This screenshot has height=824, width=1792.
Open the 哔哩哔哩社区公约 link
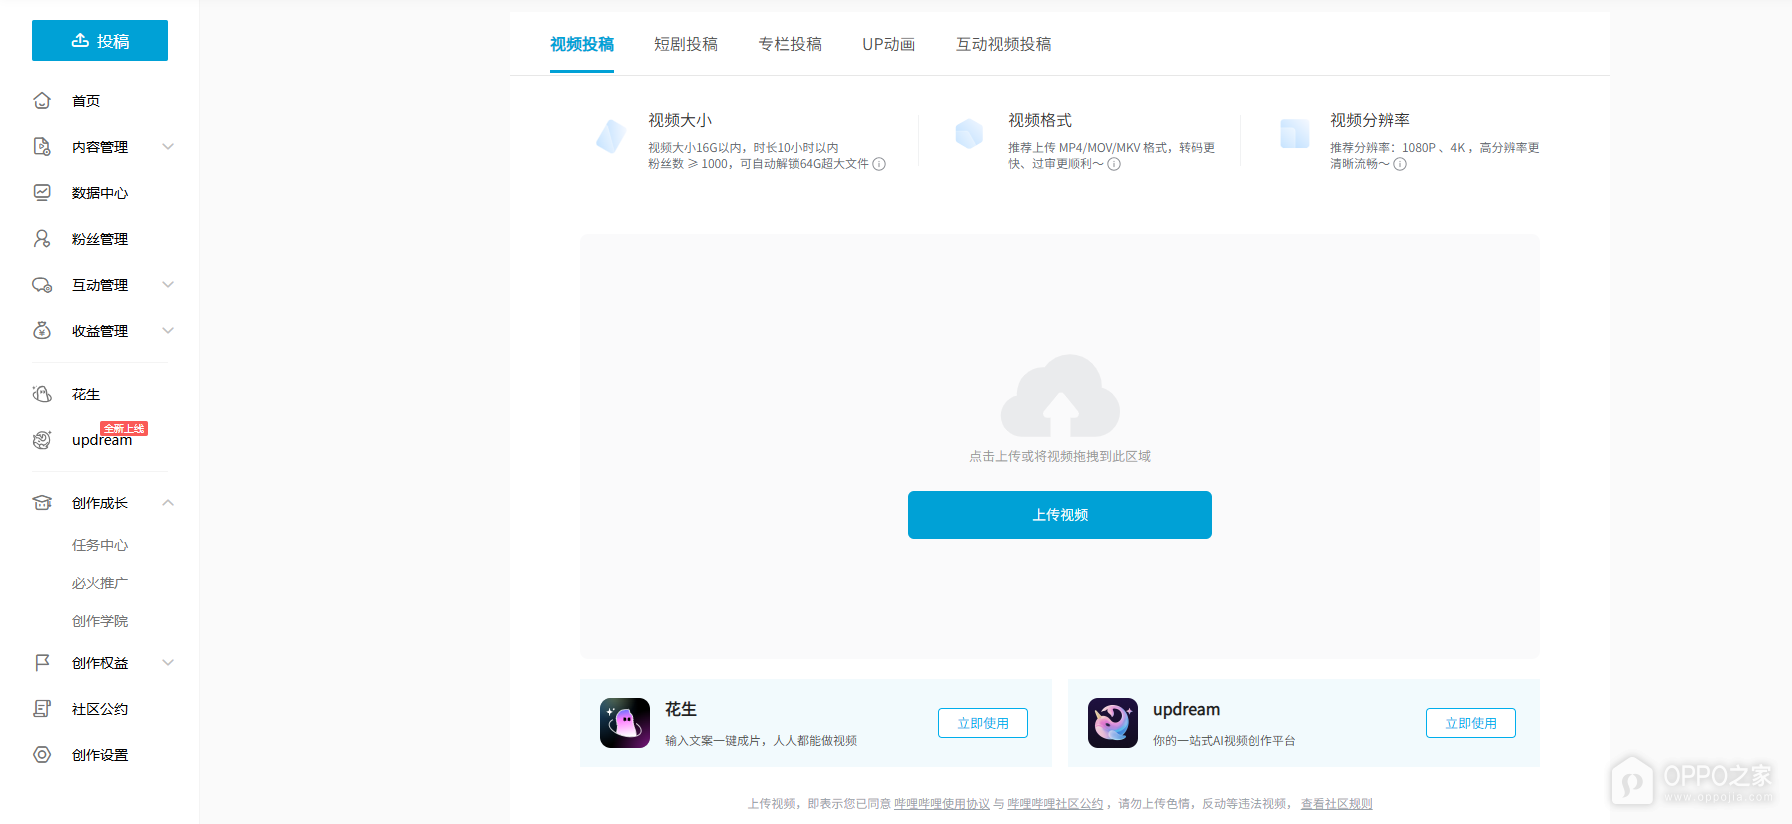[1055, 804]
